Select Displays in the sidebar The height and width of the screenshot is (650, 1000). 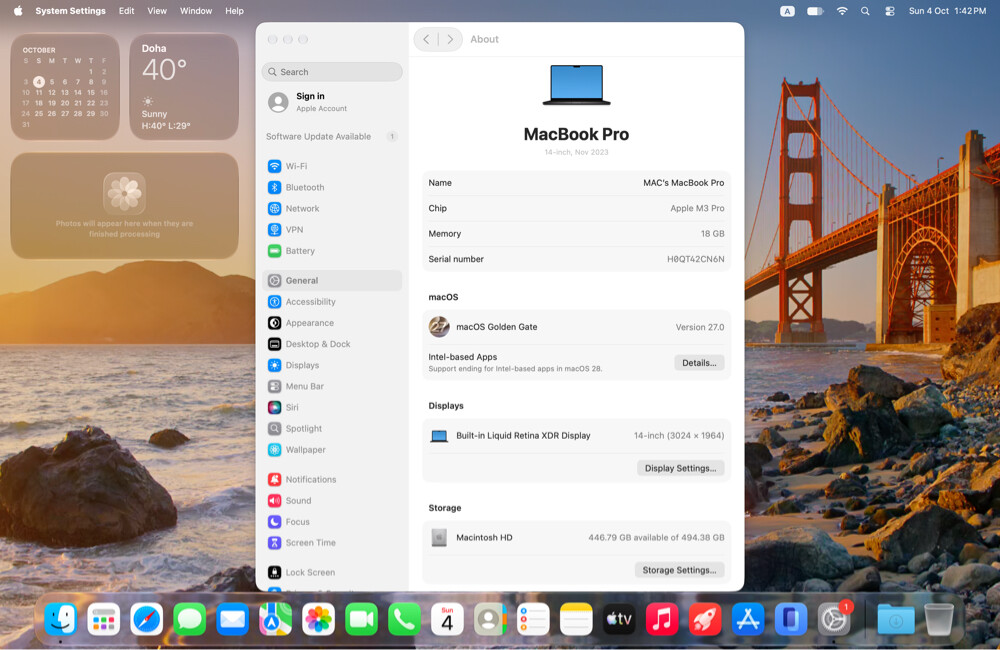tap(332, 365)
